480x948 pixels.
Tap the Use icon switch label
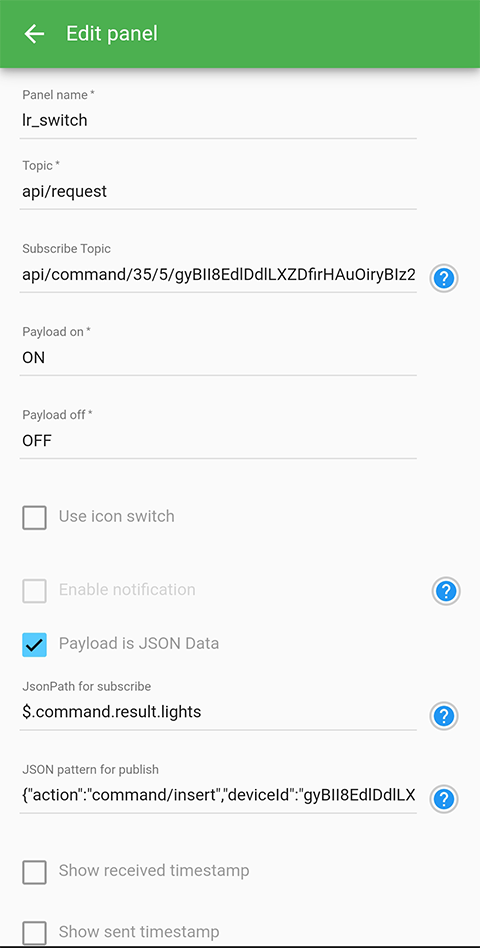point(117,516)
